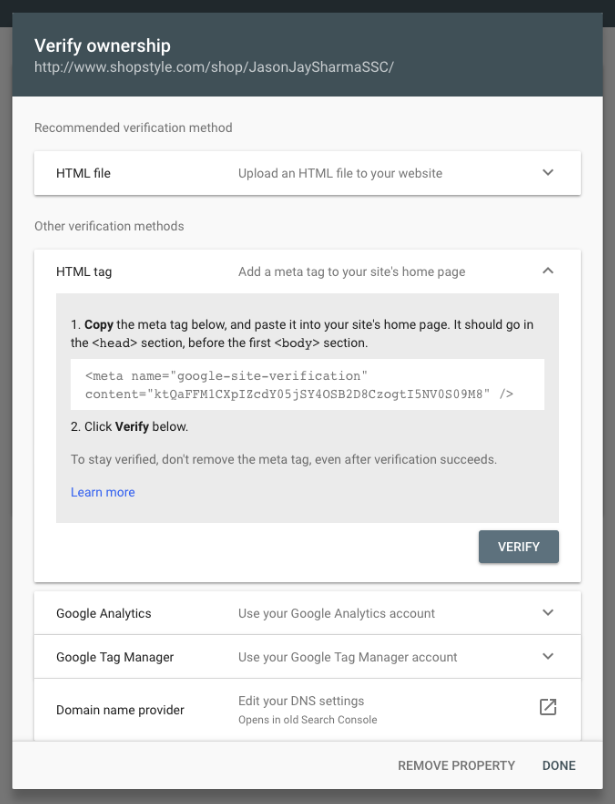Click the shopstyle property URL text
Screen dimensions: 615x804
click(x=214, y=68)
